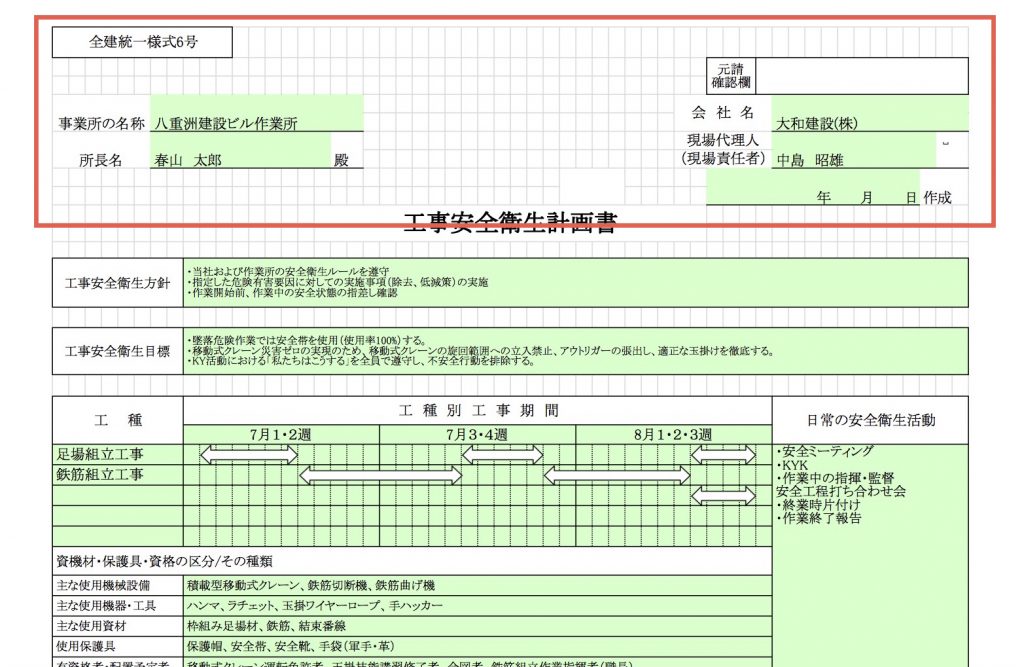
Task: Click the 年 月 日 creation date field
Action: [812, 187]
